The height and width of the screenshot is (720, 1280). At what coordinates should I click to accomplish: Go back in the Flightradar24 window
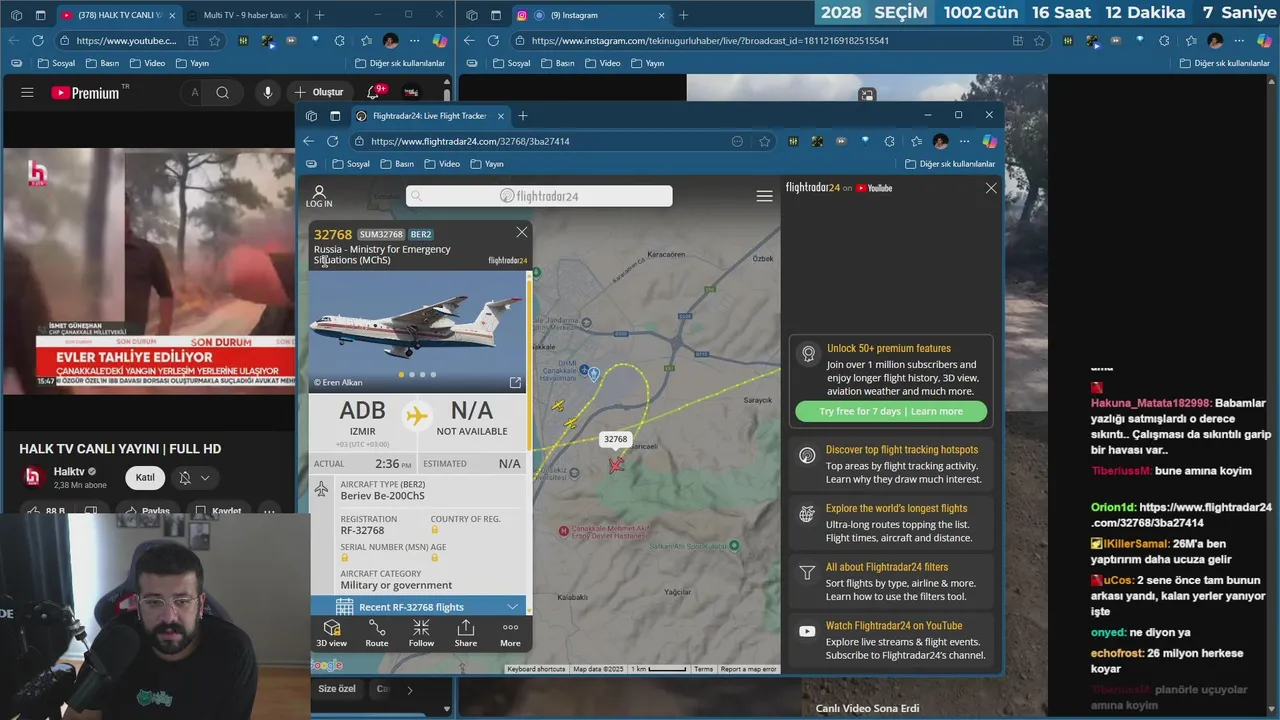point(308,141)
